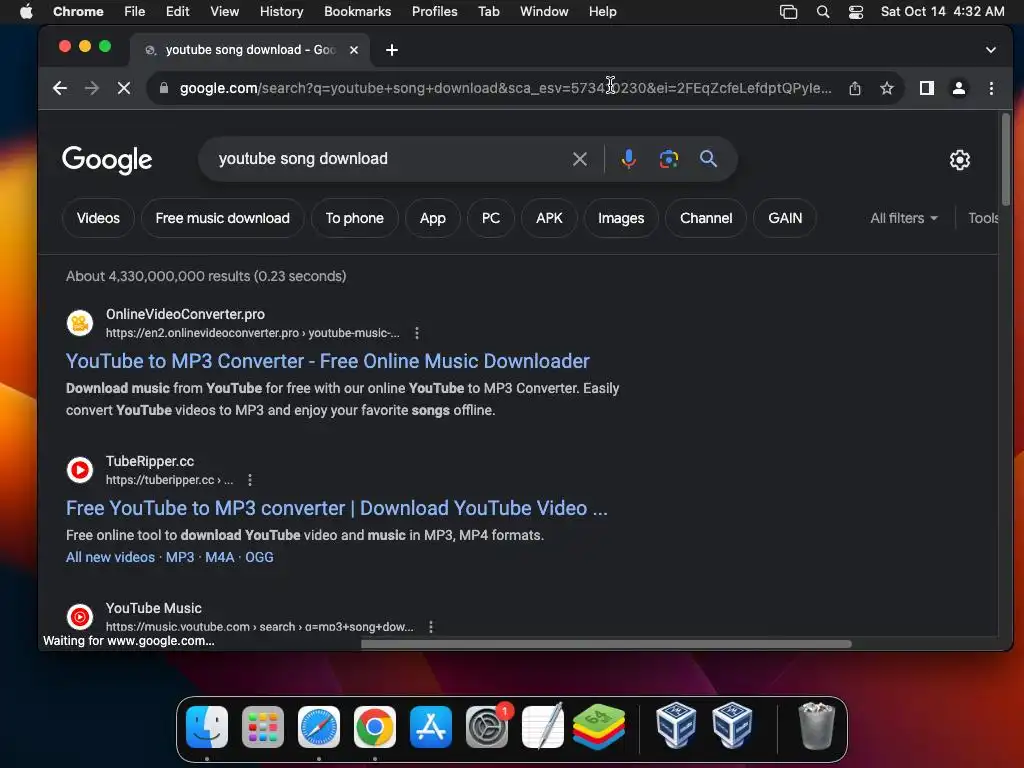Select the GAIN filter chip
The height and width of the screenshot is (768, 1024).
click(x=785, y=218)
